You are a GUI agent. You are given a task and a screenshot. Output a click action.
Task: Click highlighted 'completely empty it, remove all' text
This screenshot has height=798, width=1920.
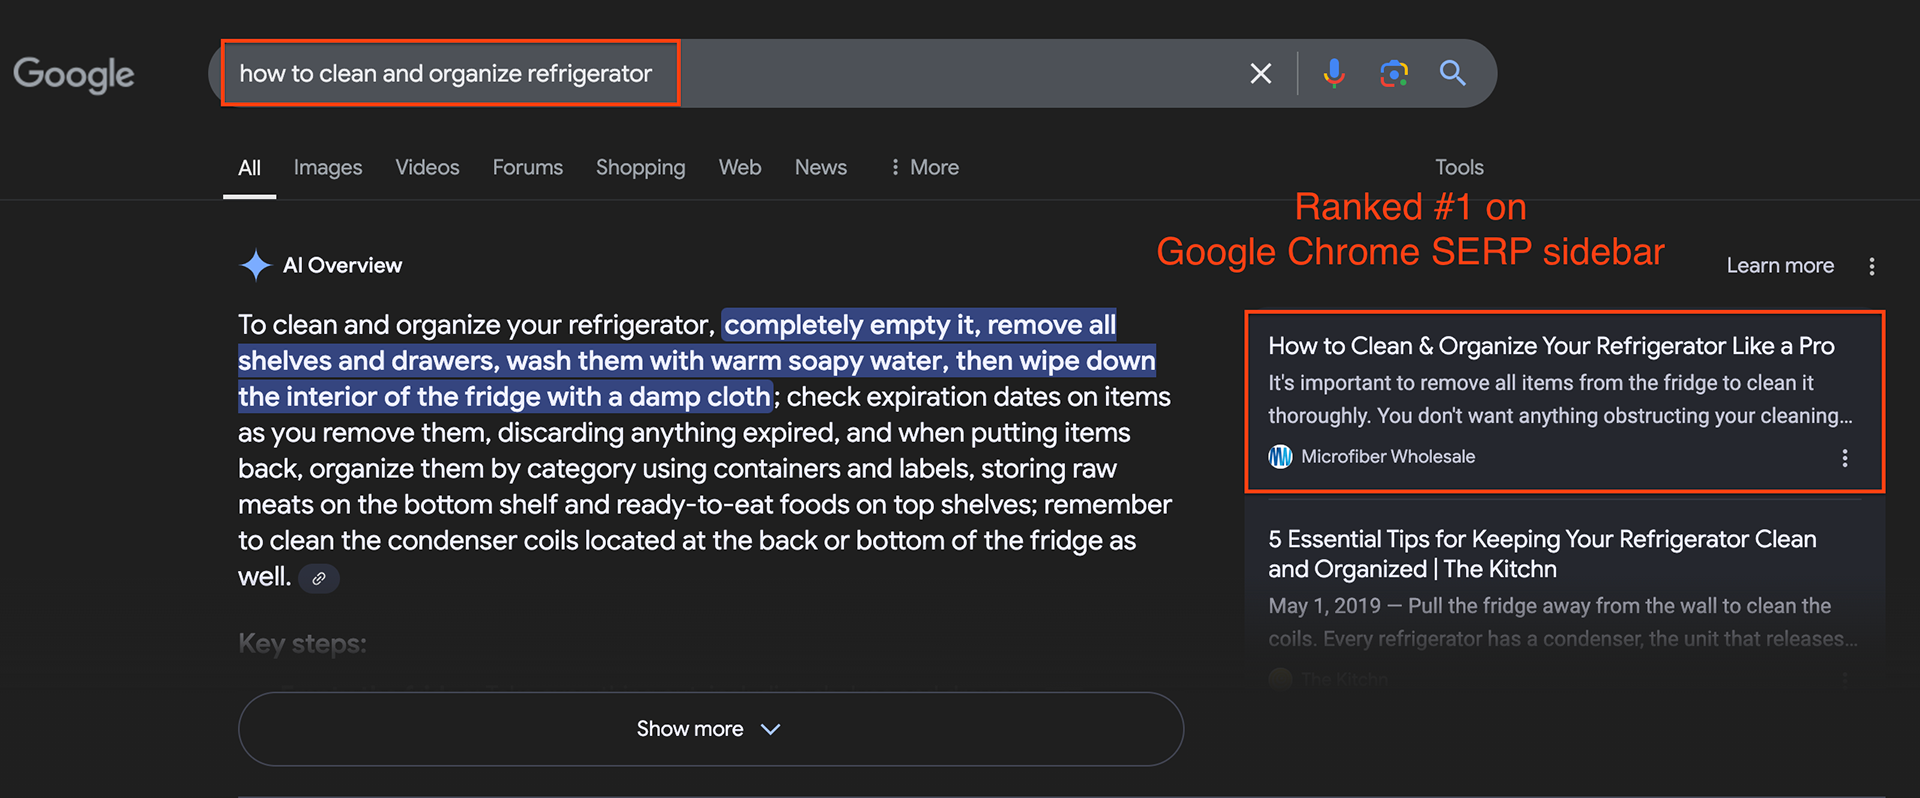click(920, 325)
